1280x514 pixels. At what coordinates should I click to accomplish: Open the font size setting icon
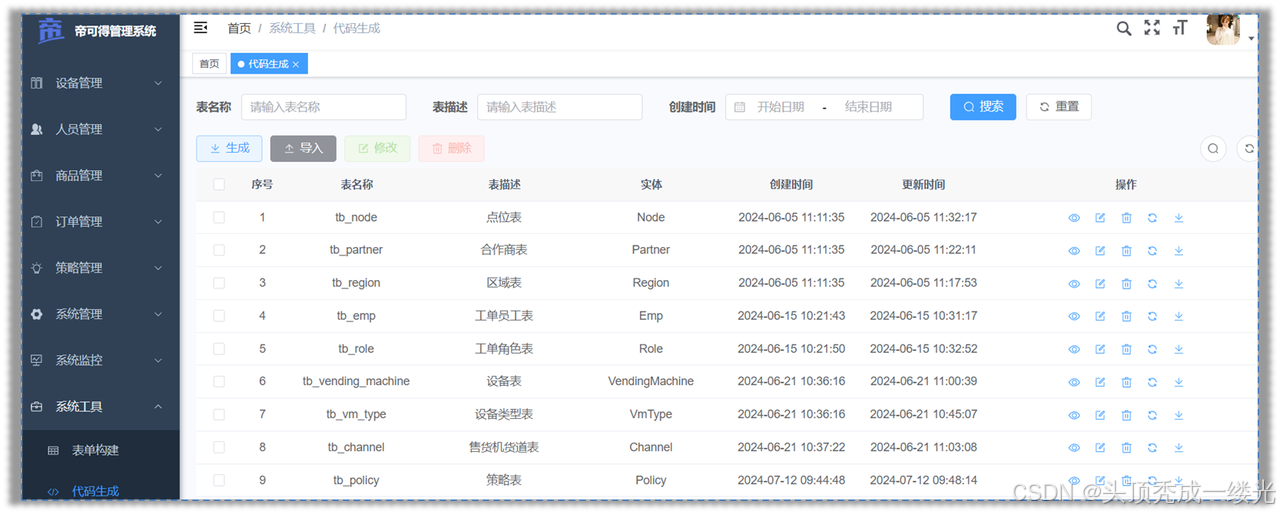click(x=1180, y=28)
